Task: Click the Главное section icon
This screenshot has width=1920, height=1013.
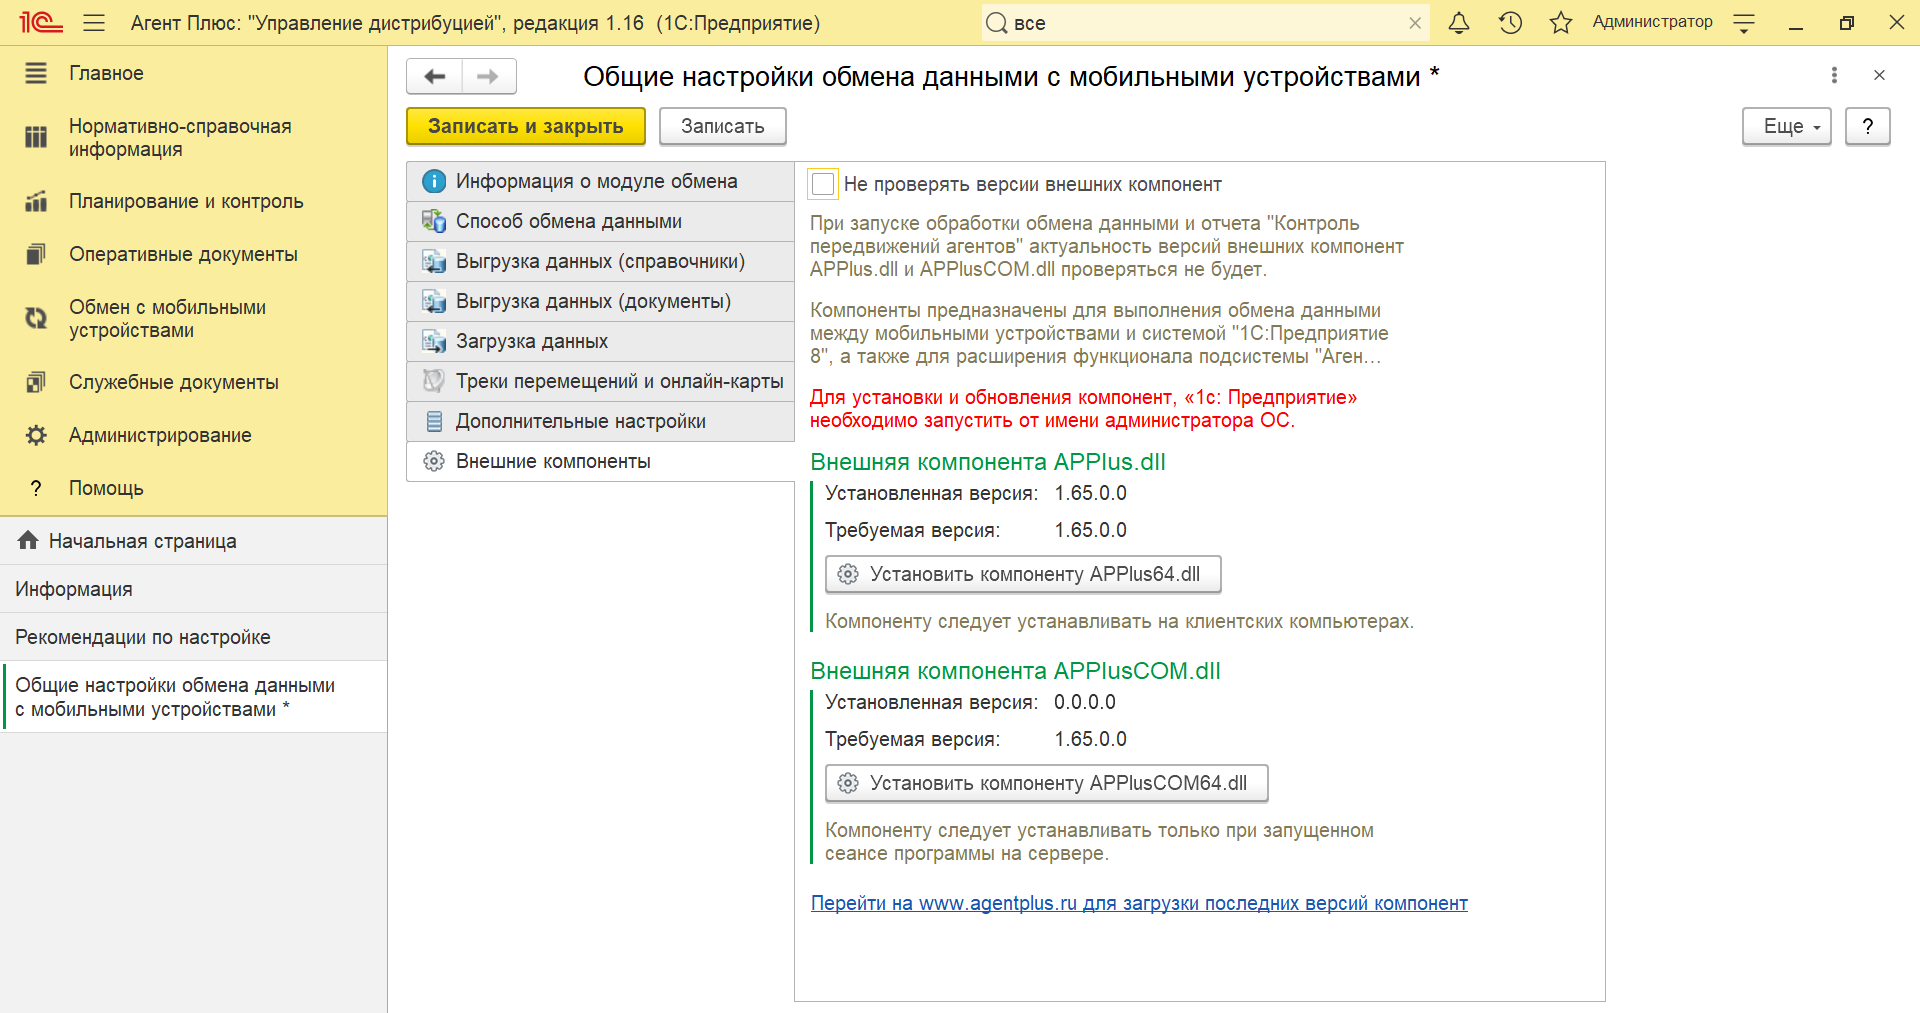Action: [x=36, y=73]
